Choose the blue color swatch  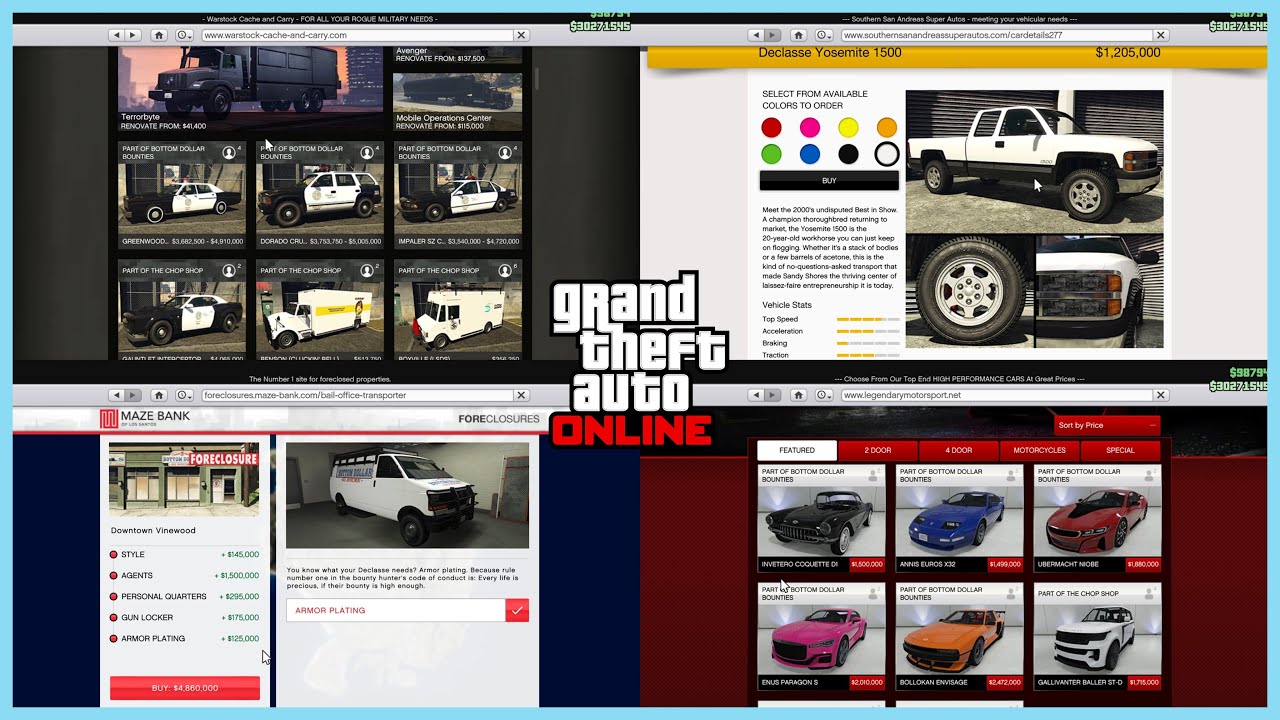[x=810, y=154]
